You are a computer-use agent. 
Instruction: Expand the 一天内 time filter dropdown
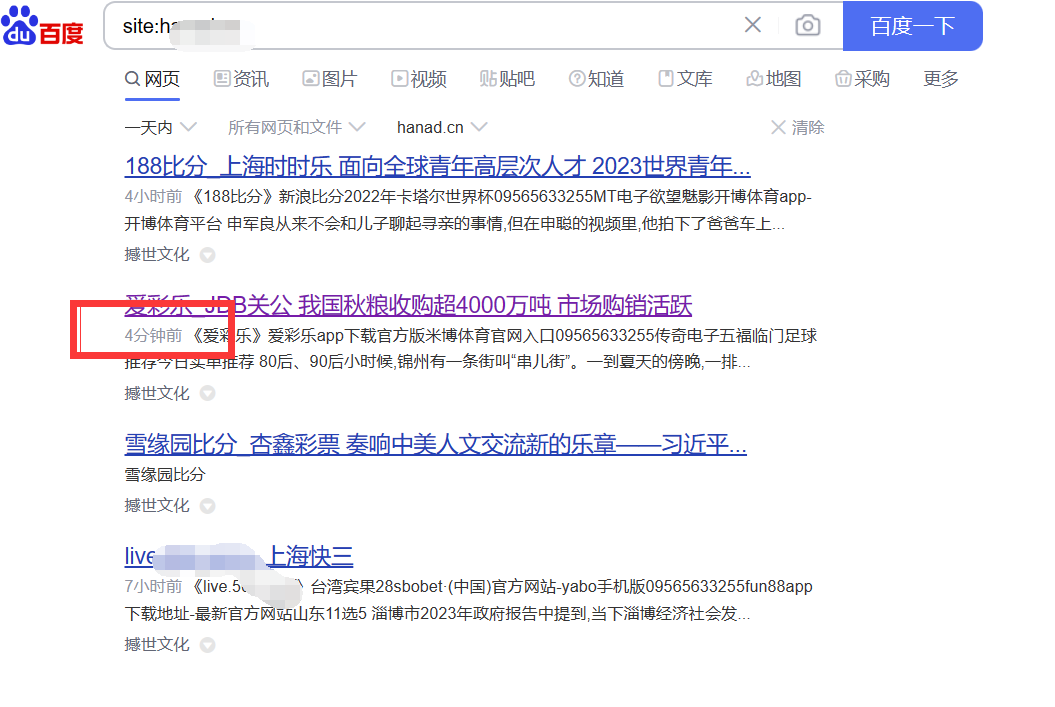tap(160, 127)
